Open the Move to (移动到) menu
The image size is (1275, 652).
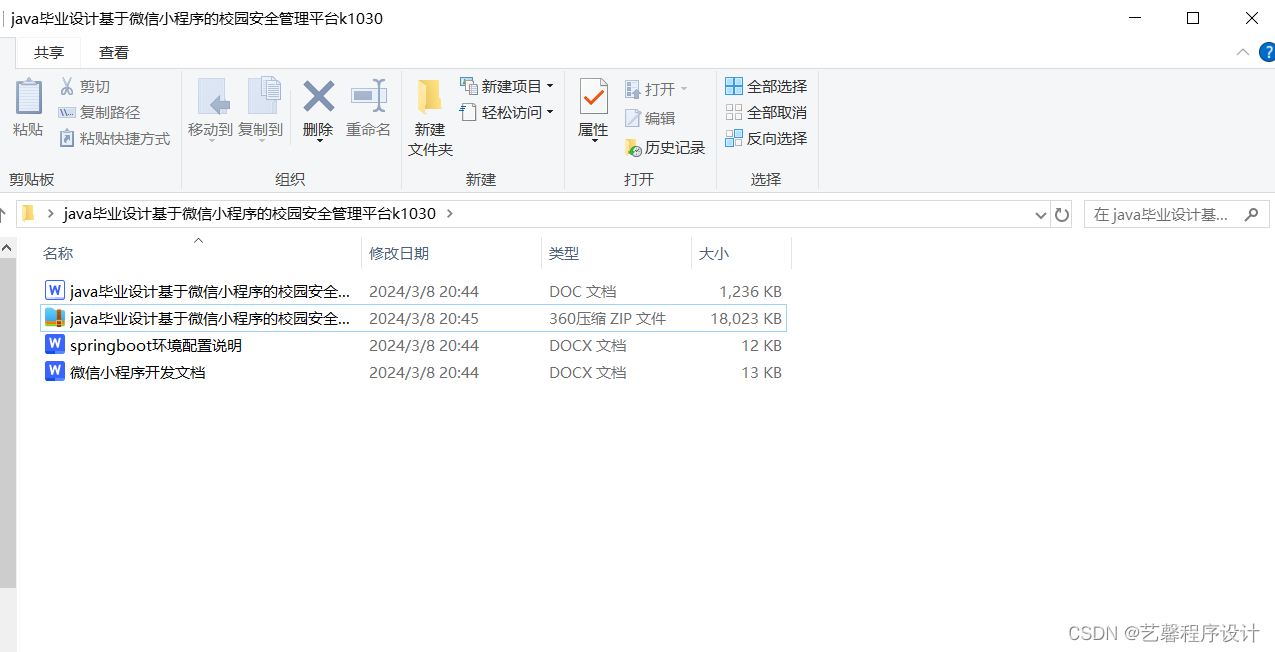(210, 110)
